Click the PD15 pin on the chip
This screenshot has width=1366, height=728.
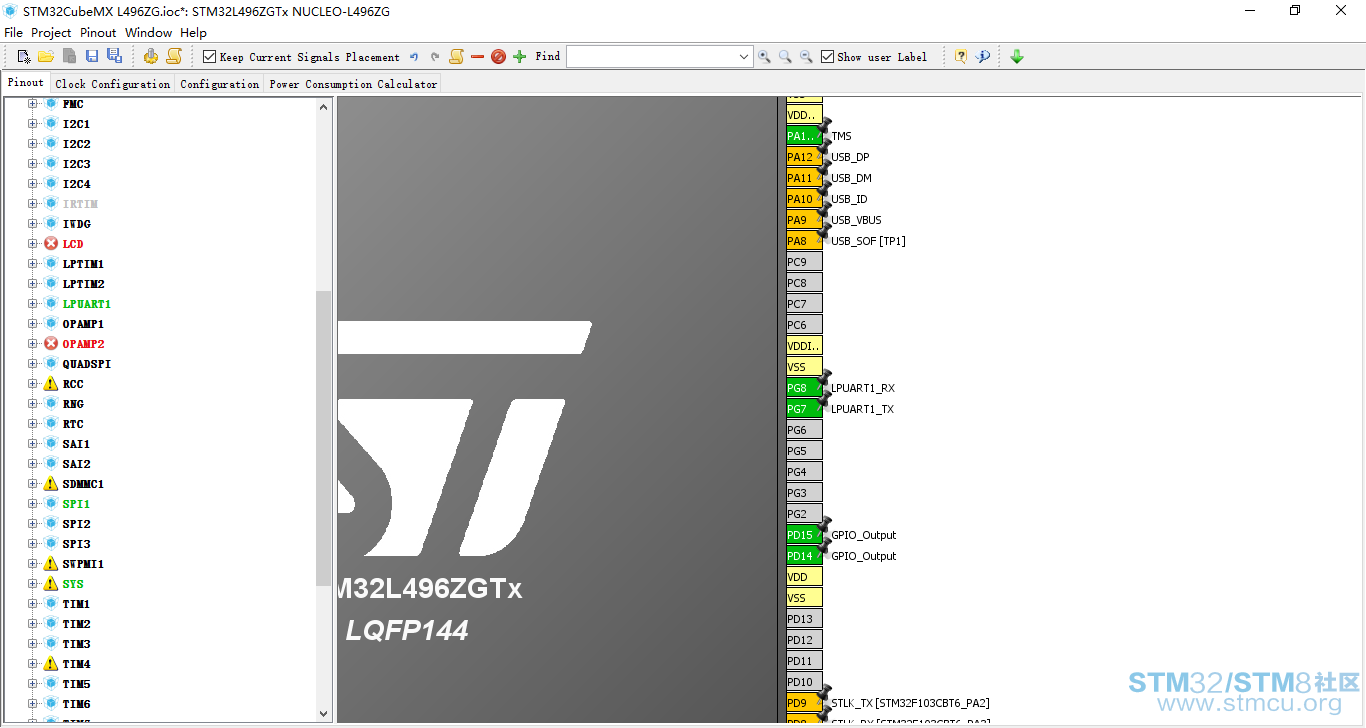click(x=804, y=535)
